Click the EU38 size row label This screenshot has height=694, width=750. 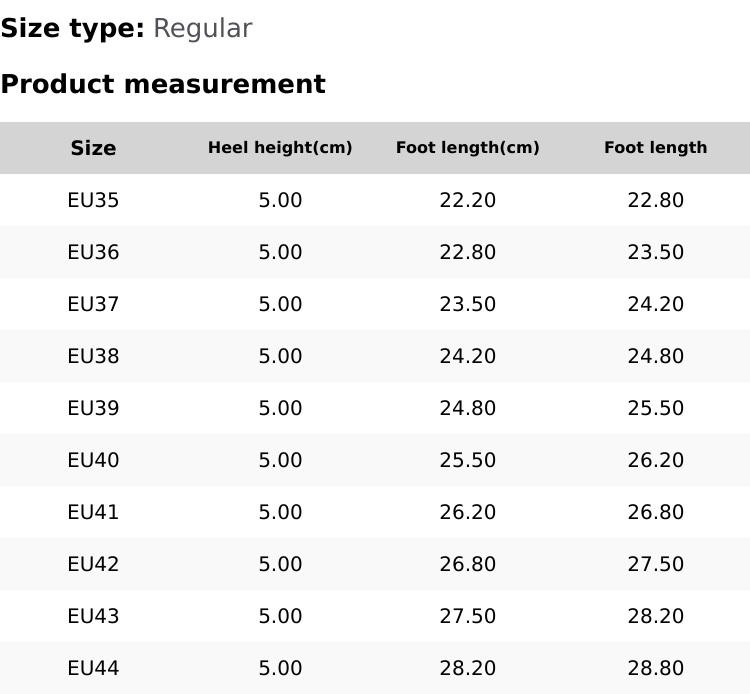pos(93,356)
